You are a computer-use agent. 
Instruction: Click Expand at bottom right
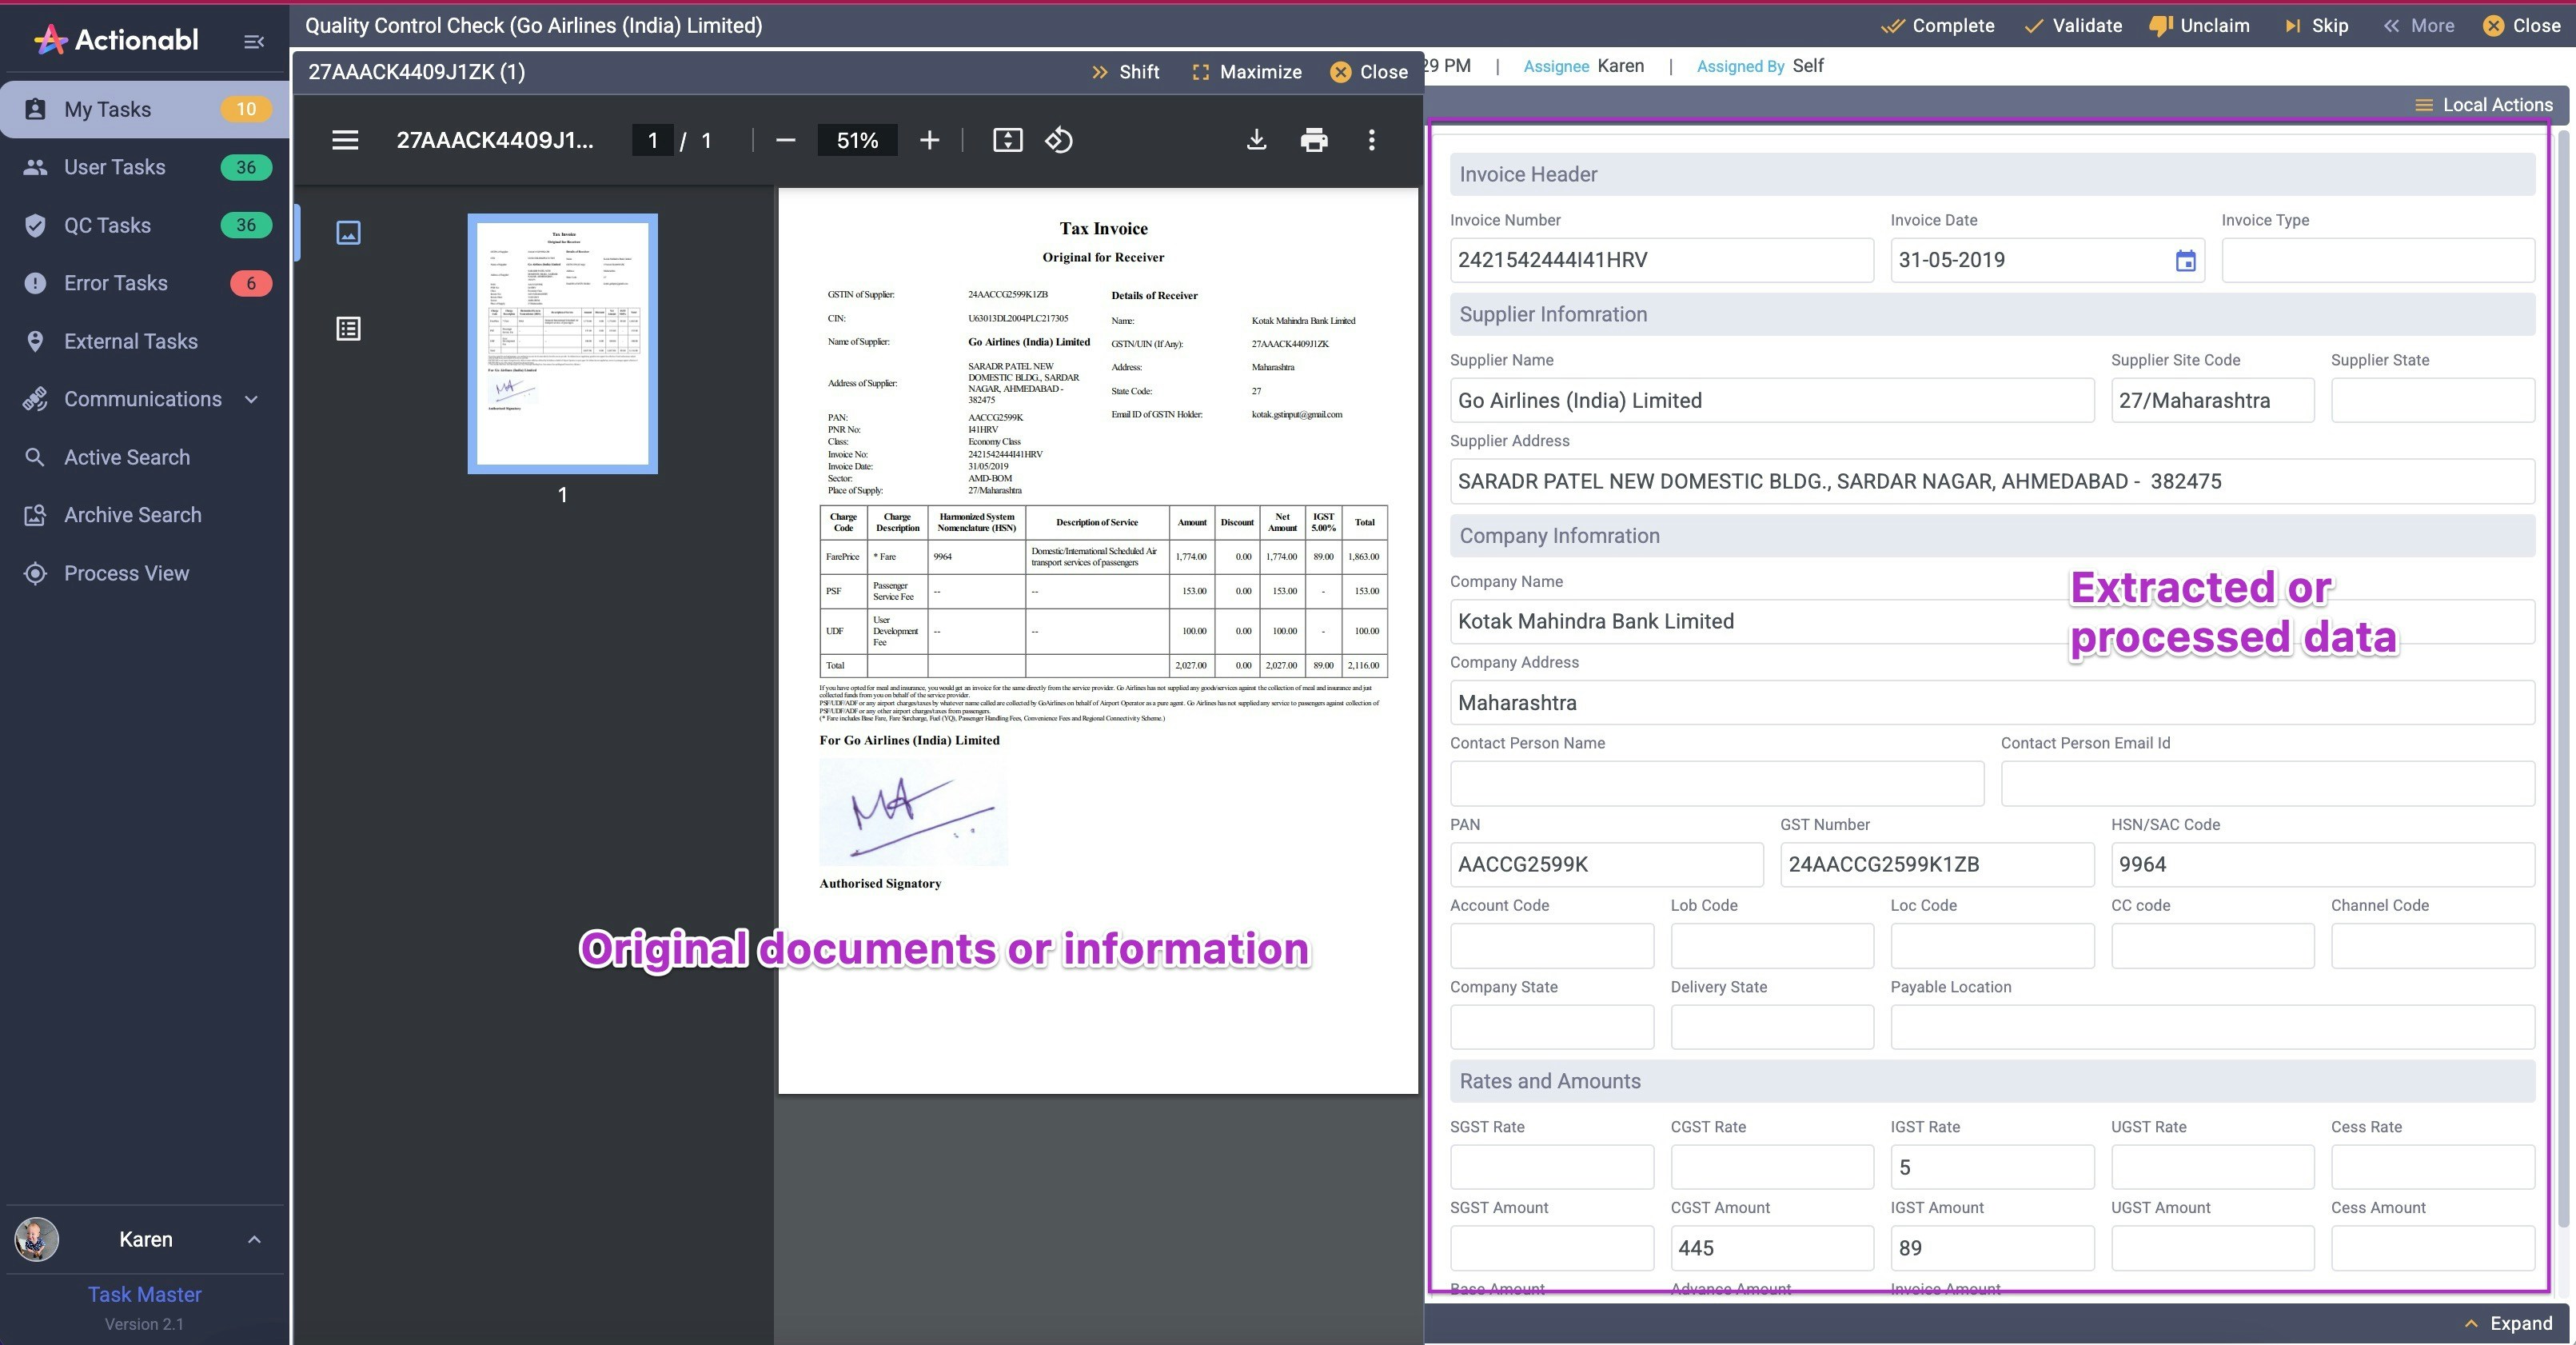click(2508, 1323)
